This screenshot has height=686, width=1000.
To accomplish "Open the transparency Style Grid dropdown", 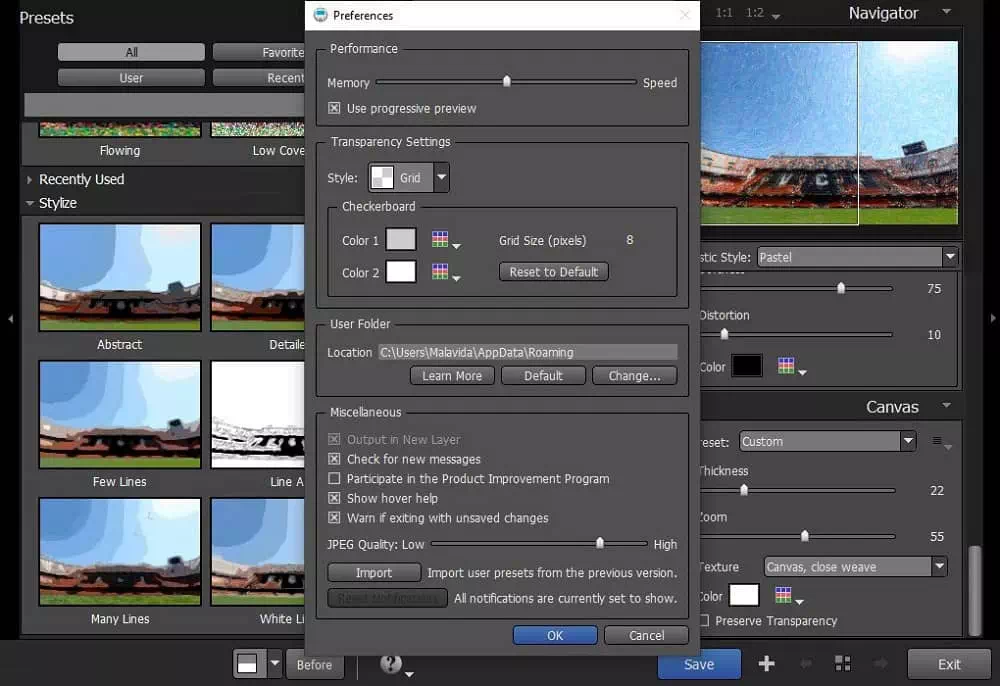I will coord(409,177).
